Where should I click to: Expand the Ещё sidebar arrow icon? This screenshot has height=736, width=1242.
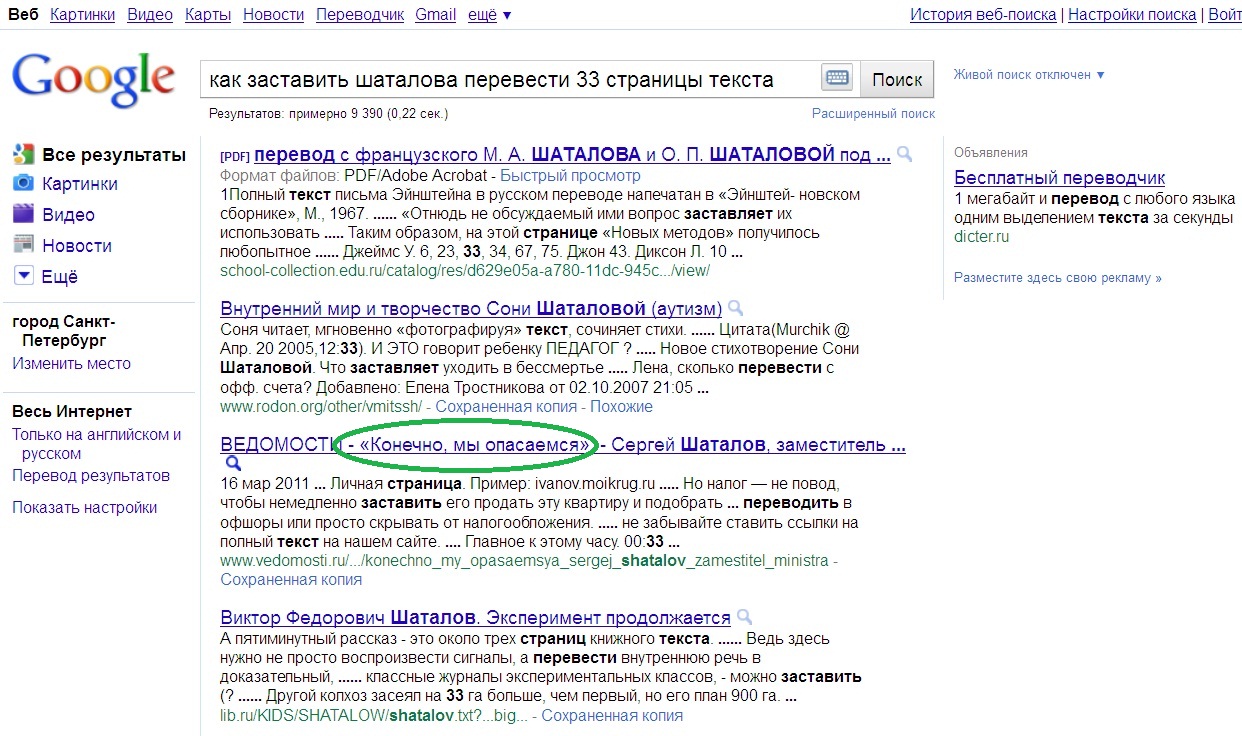pos(23,276)
